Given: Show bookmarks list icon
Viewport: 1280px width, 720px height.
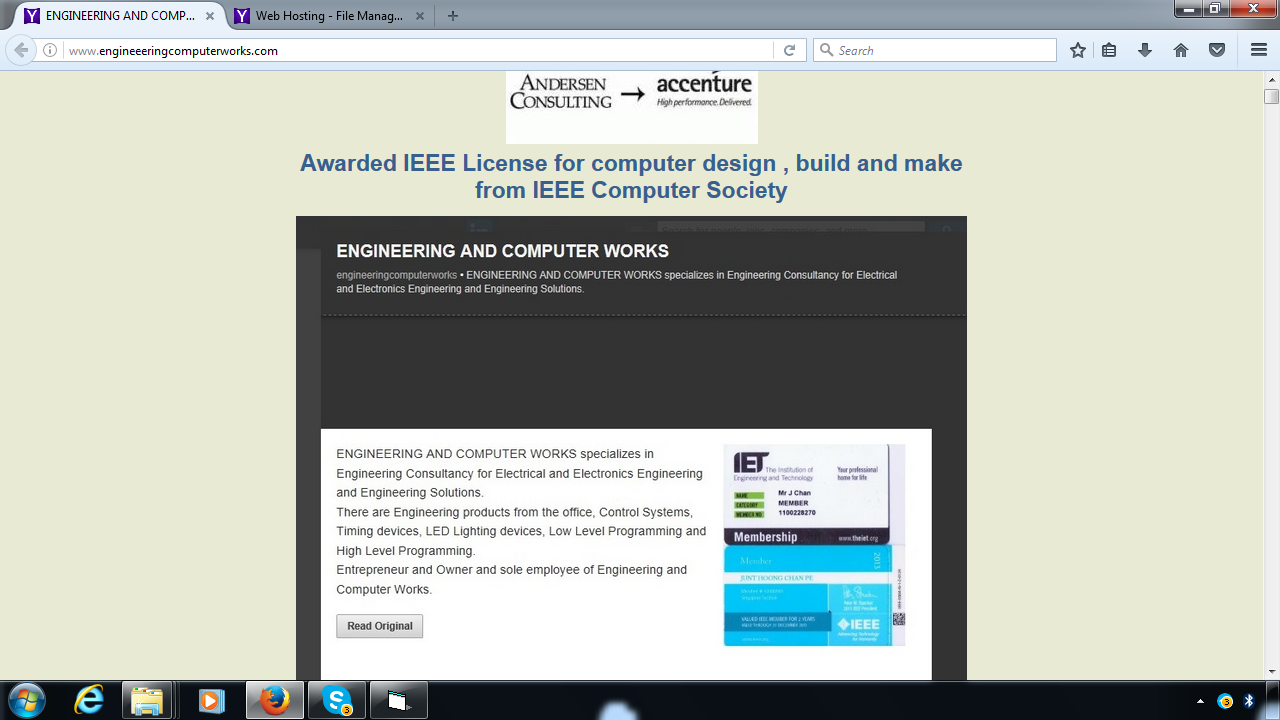Looking at the screenshot, I should pos(1109,50).
